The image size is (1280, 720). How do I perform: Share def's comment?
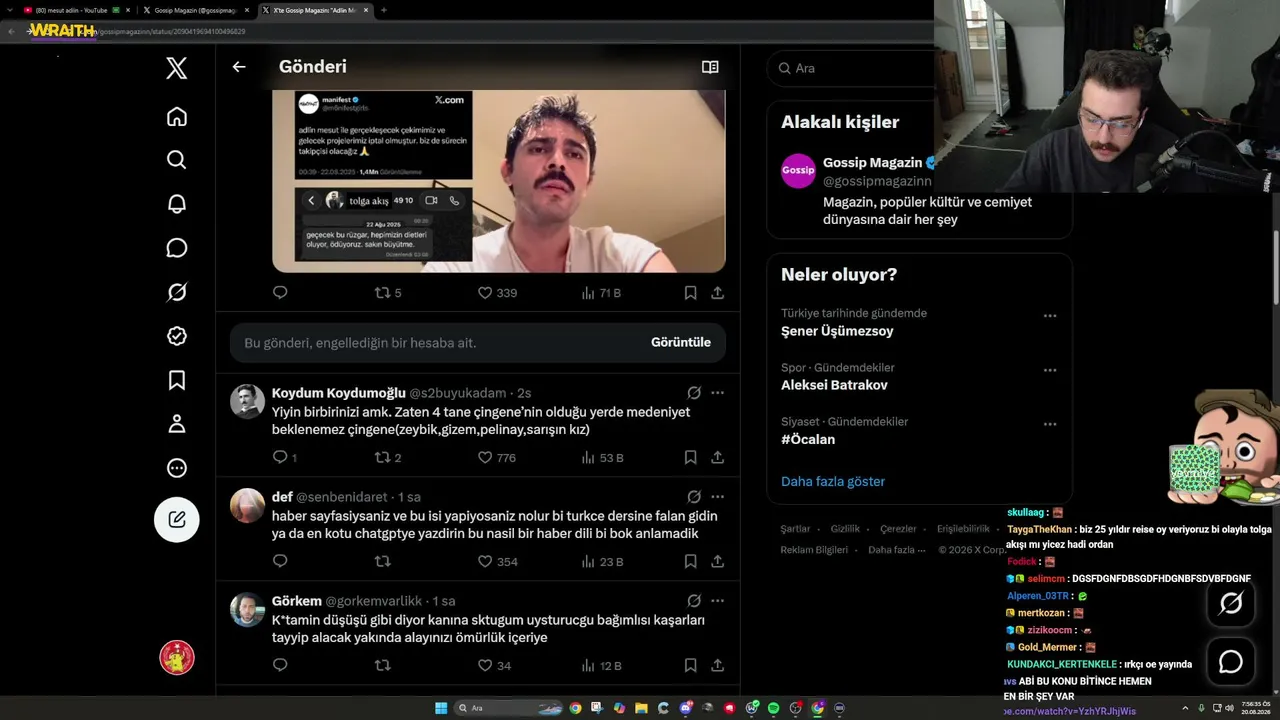click(718, 562)
